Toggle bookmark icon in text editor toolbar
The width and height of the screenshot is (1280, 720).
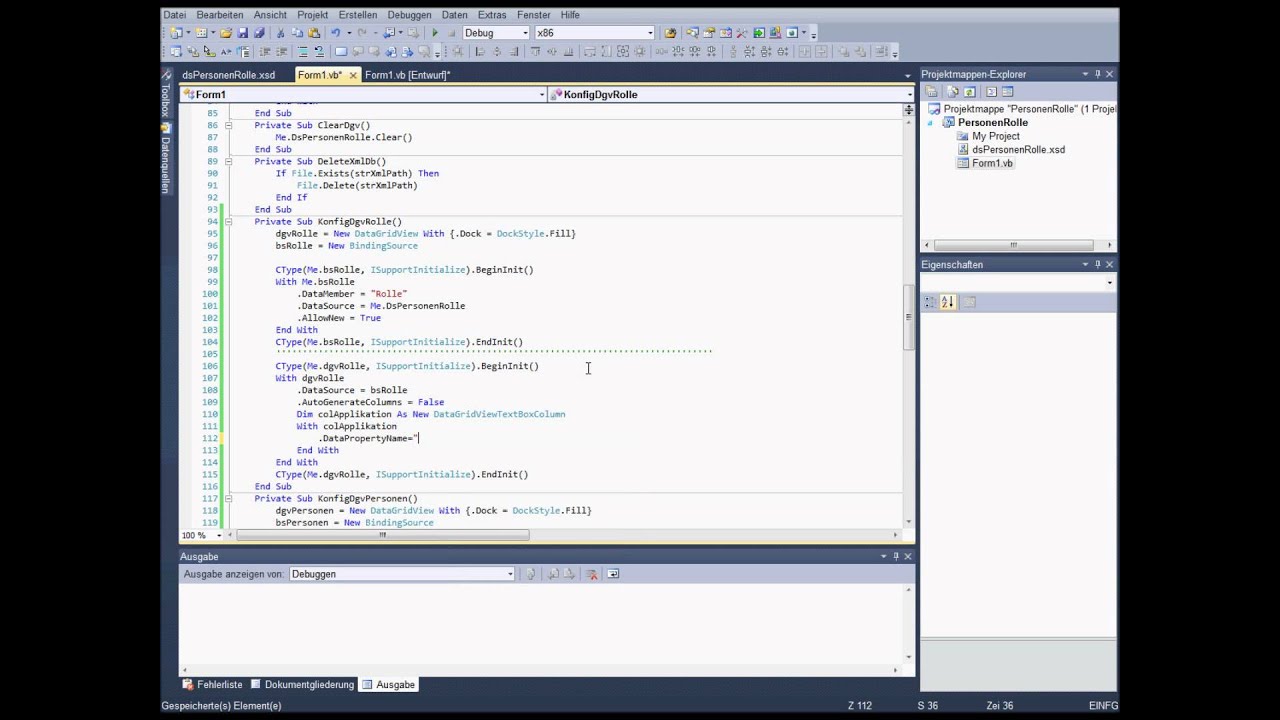[x=341, y=52]
